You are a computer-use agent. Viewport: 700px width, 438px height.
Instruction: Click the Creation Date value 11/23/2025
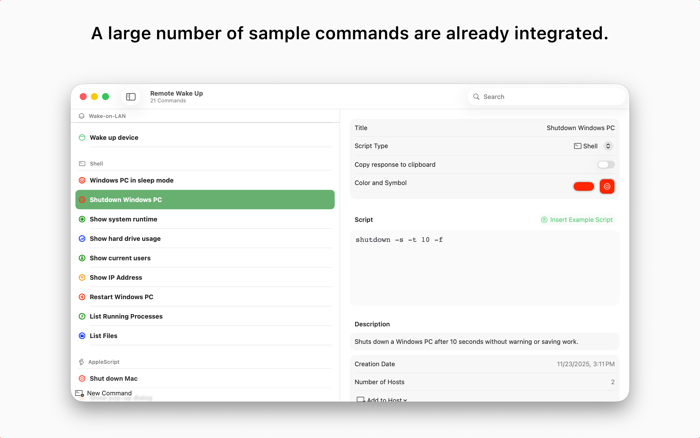585,364
